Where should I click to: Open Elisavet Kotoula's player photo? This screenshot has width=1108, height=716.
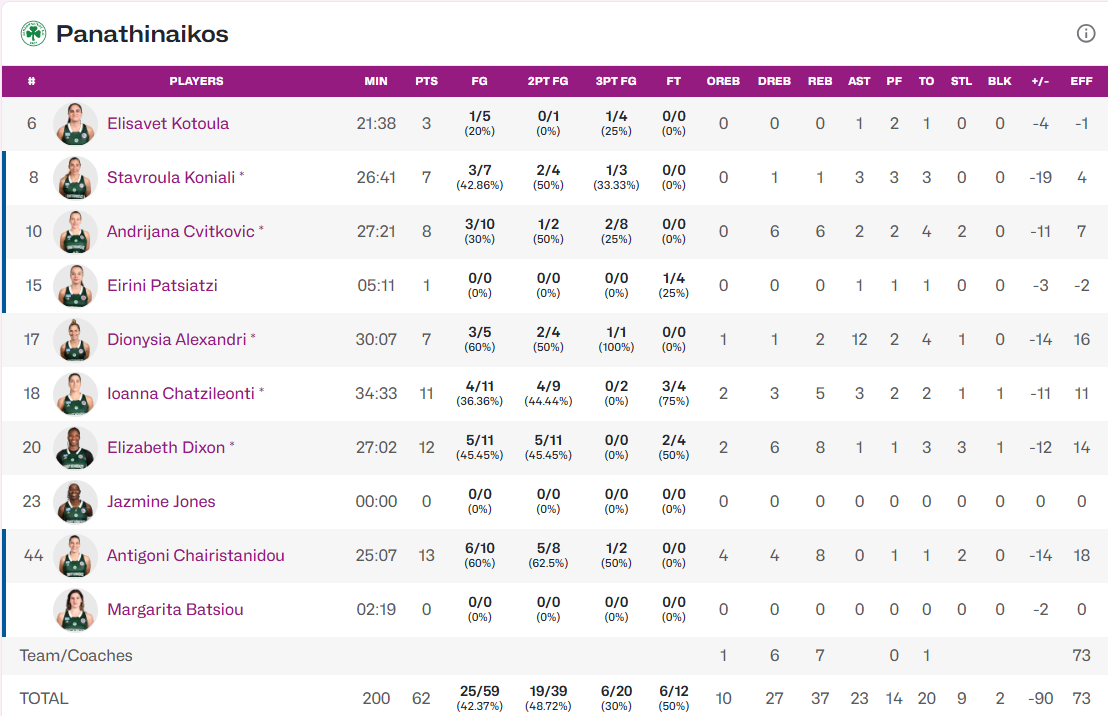point(75,124)
